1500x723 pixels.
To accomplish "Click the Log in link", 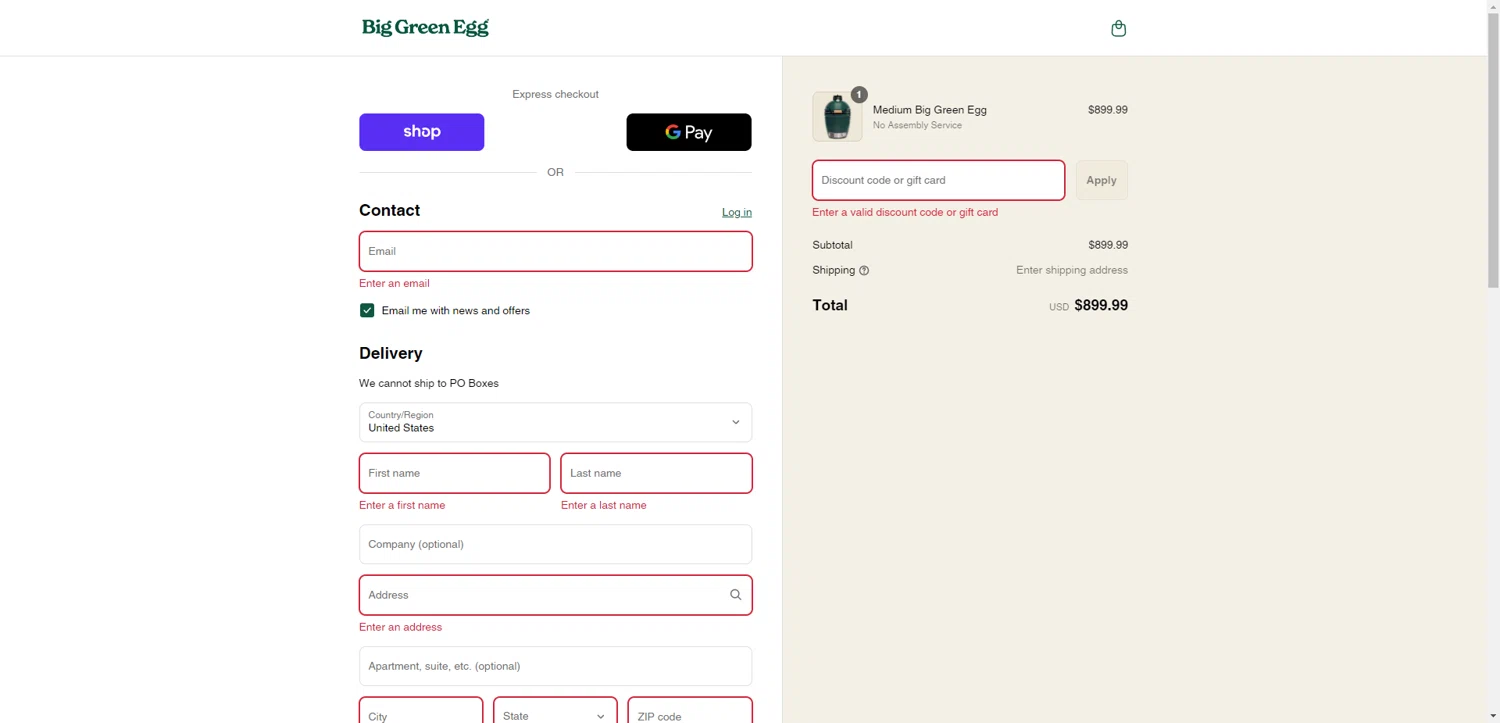I will point(737,212).
